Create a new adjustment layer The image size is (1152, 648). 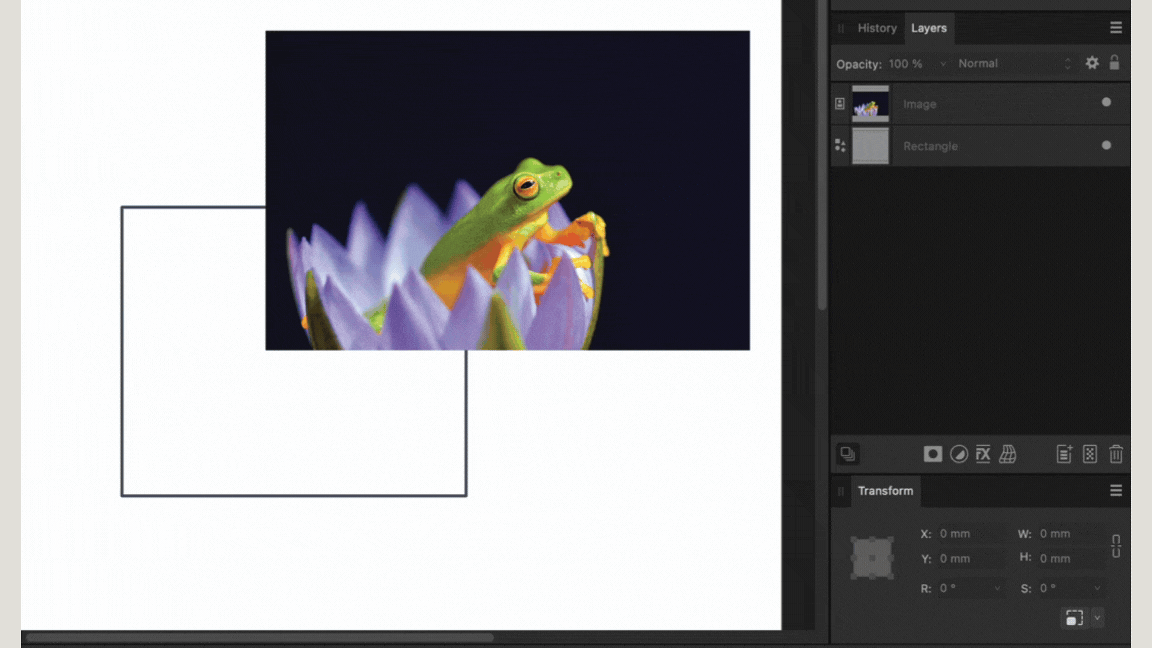tap(958, 453)
